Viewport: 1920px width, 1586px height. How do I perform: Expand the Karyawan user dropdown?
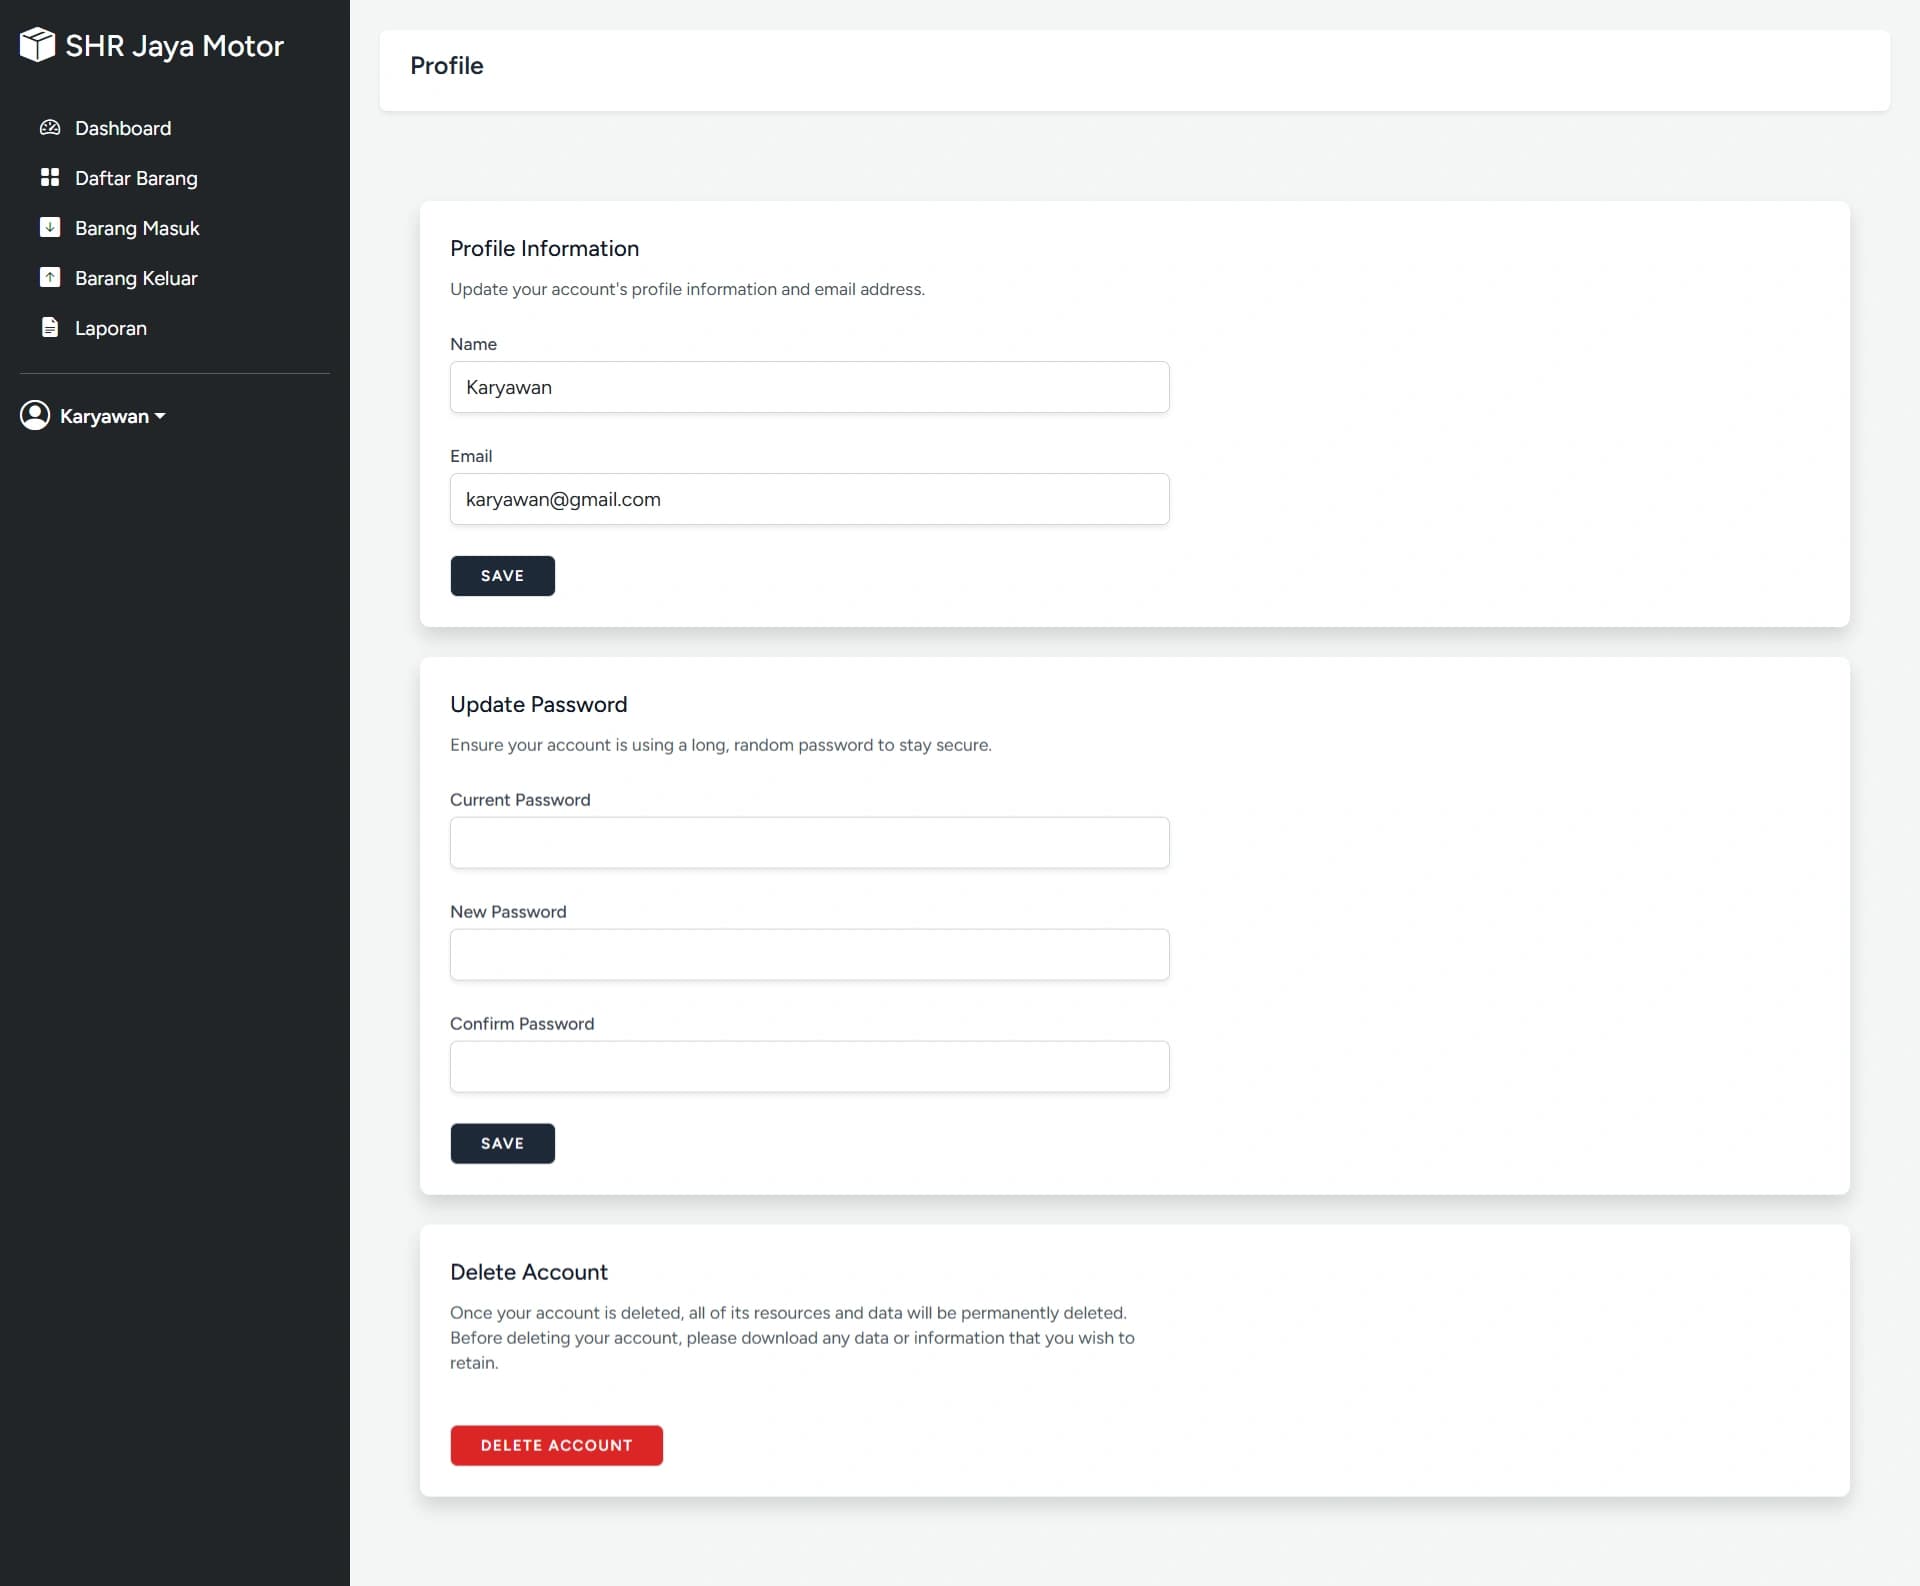93,416
